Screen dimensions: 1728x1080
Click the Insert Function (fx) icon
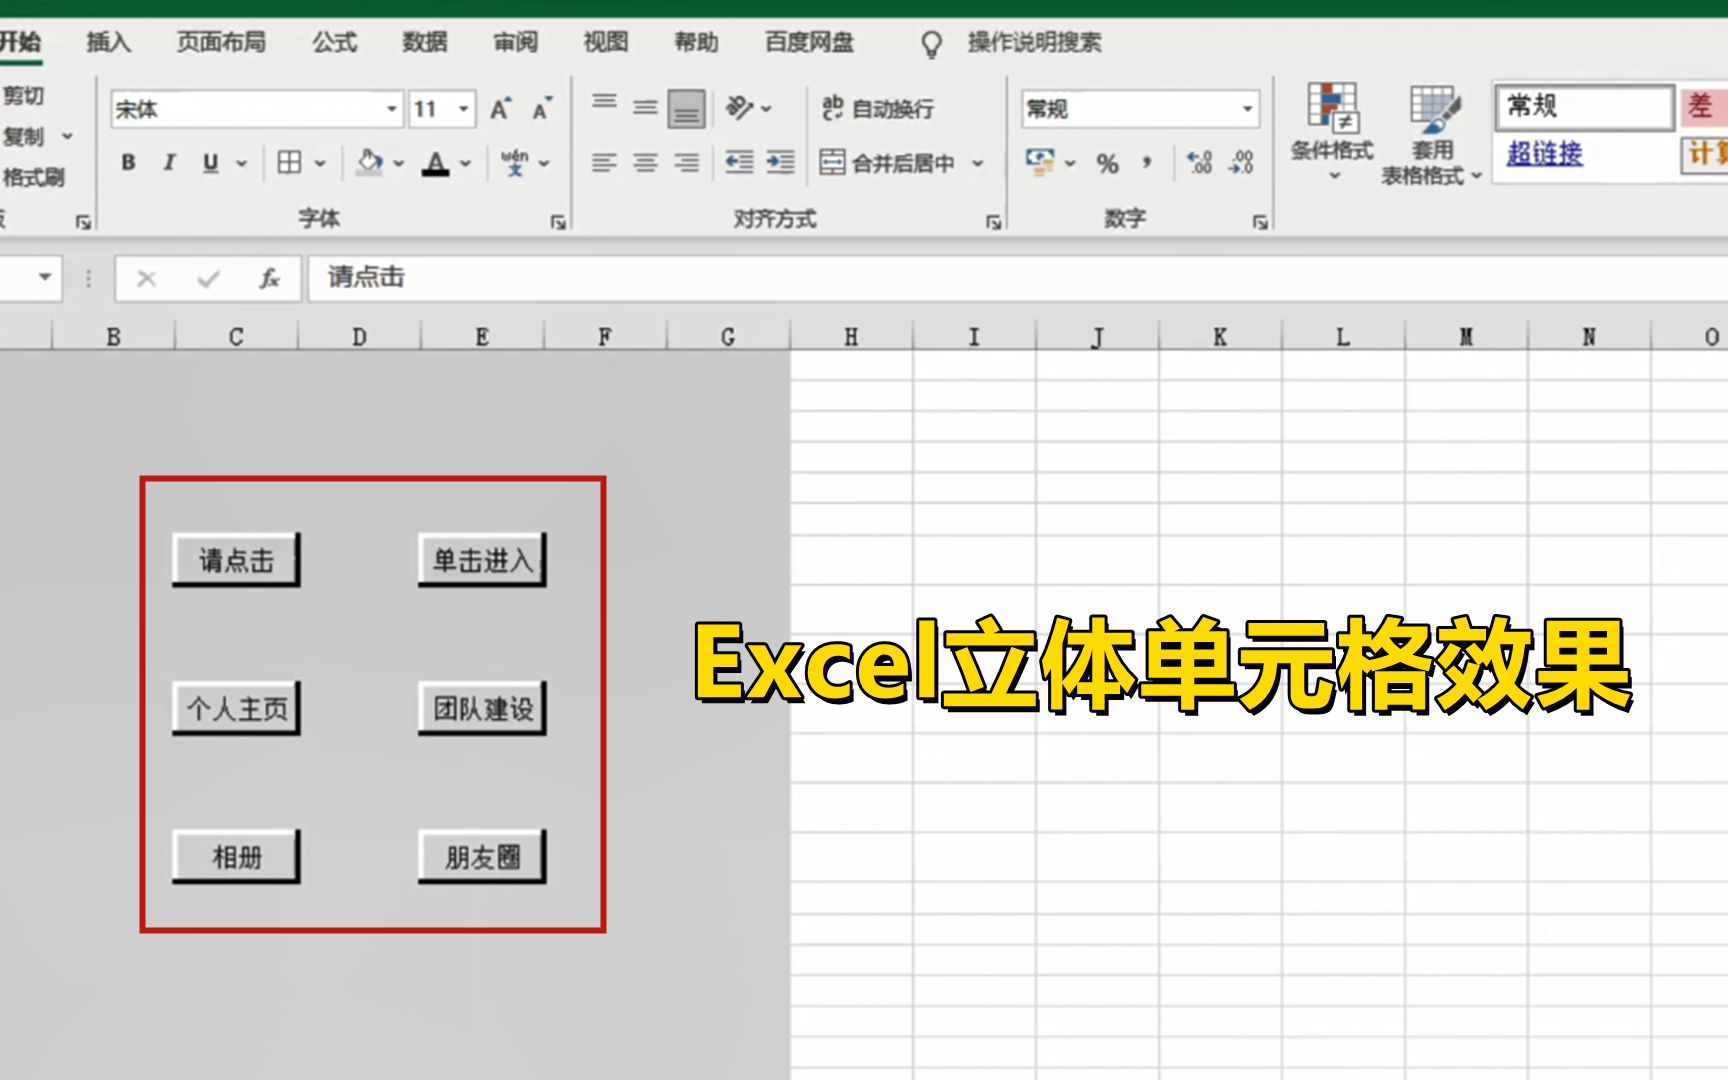(x=268, y=279)
